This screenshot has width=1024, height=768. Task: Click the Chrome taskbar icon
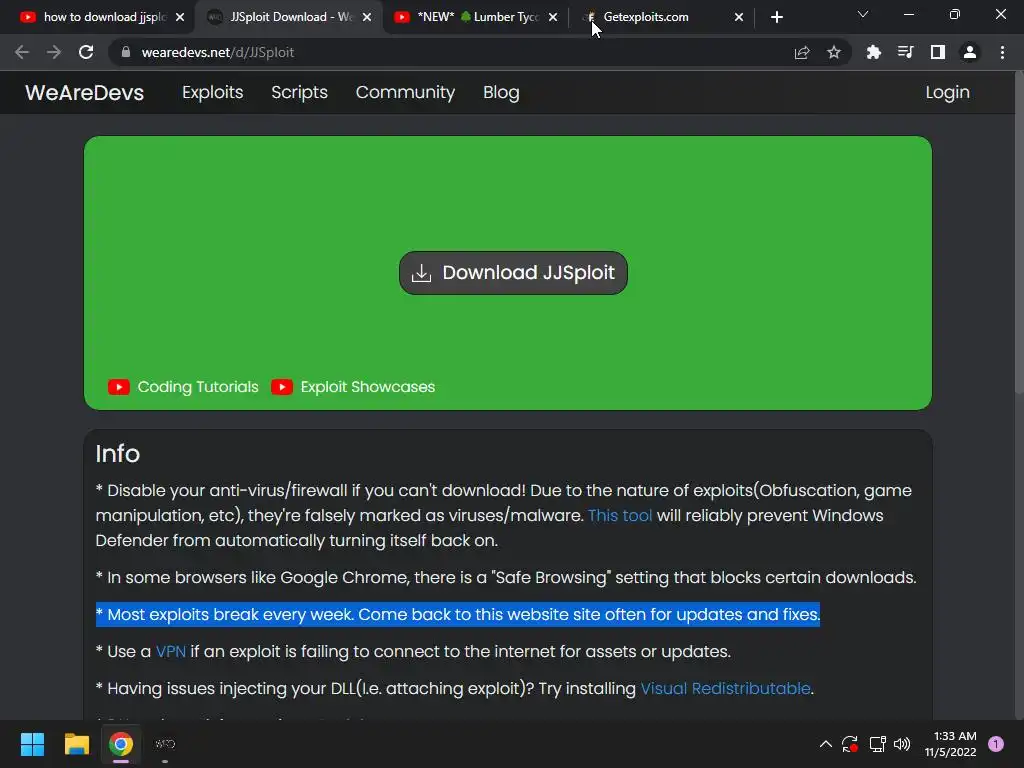click(121, 744)
